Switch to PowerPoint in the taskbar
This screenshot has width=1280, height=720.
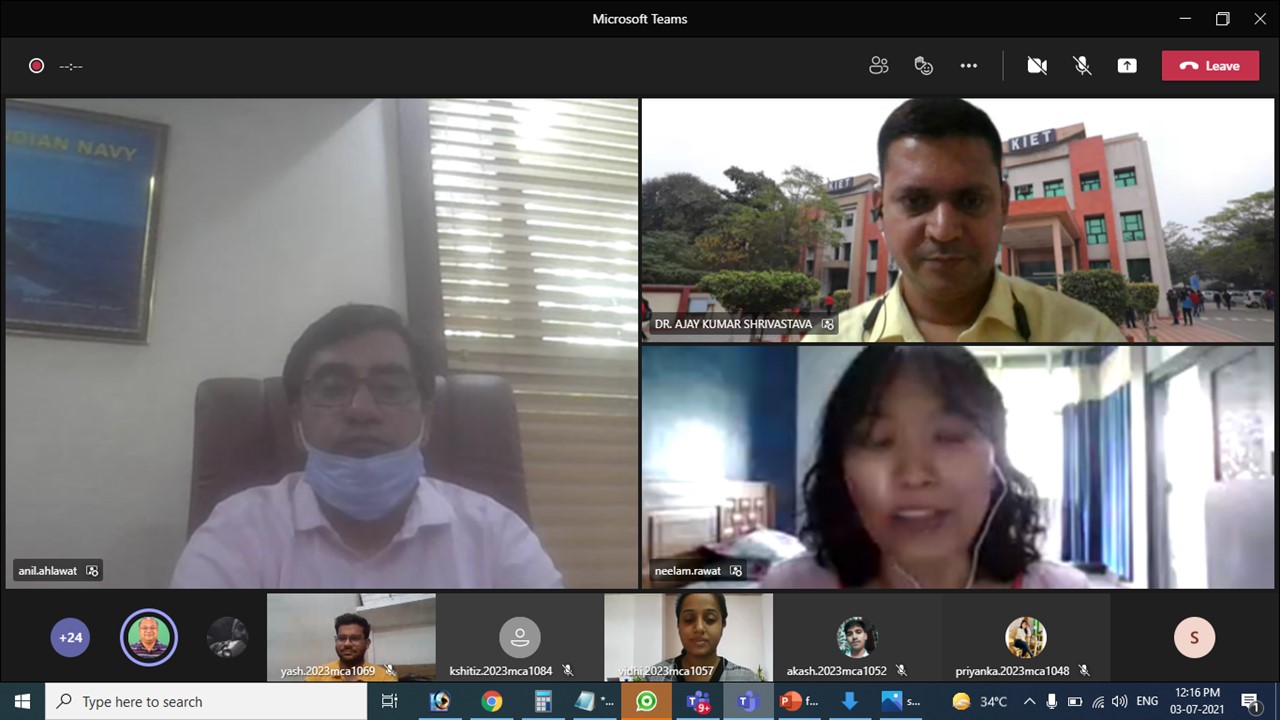(x=799, y=701)
